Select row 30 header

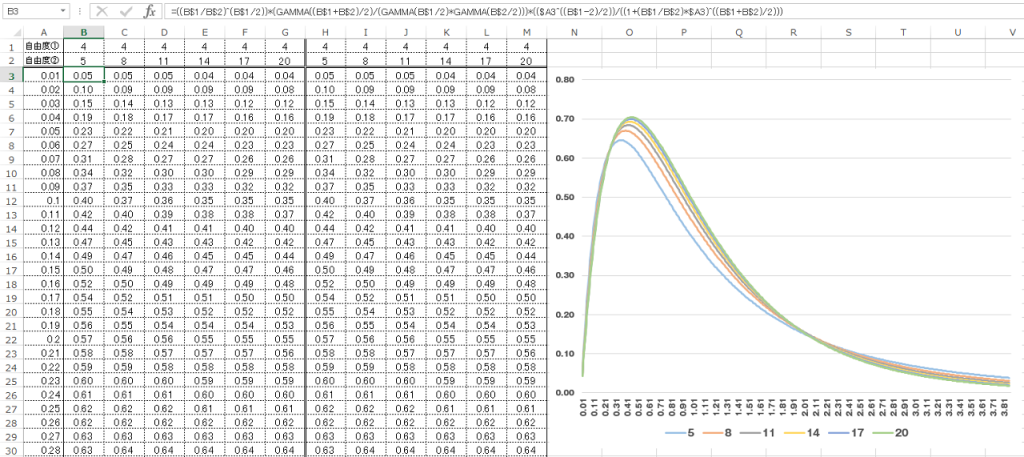click(x=8, y=450)
